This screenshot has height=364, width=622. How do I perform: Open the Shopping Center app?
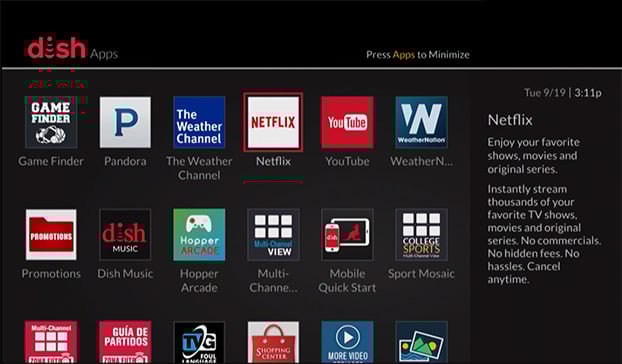click(273, 342)
